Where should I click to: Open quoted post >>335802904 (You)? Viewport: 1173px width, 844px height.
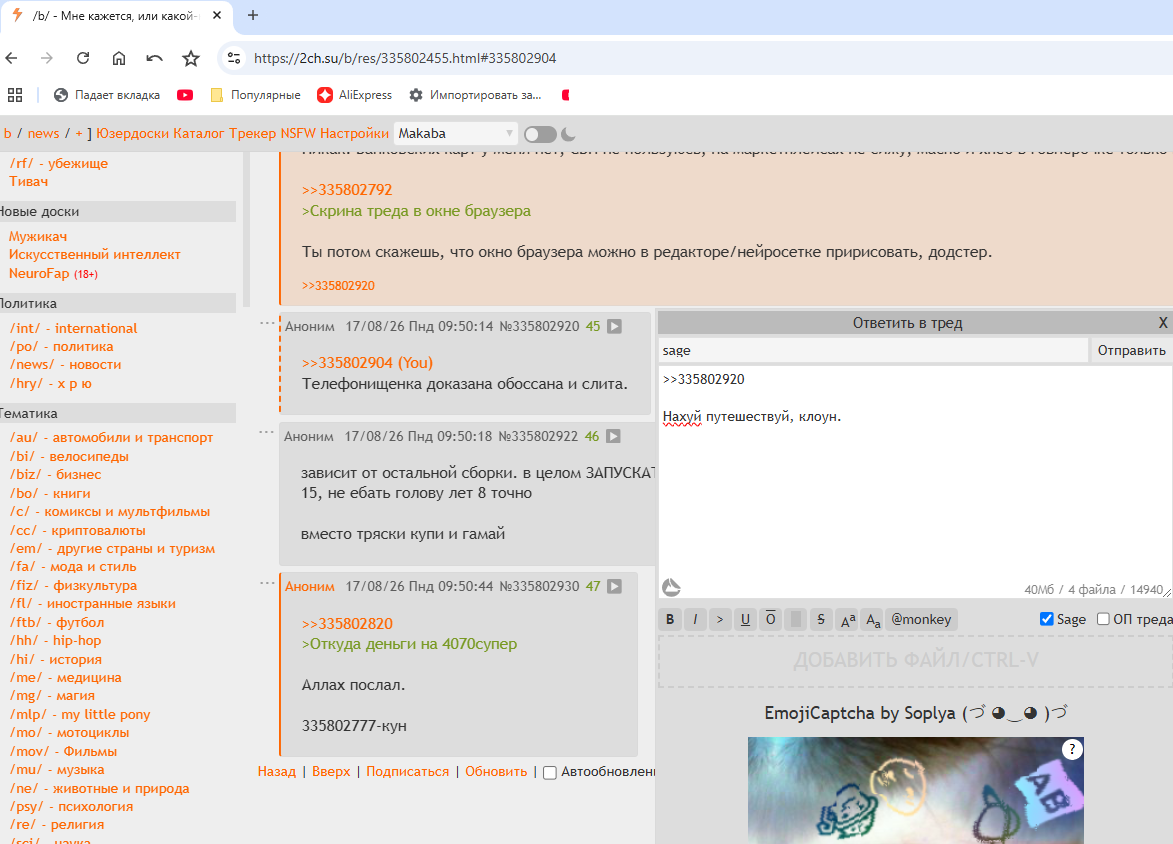coord(367,363)
